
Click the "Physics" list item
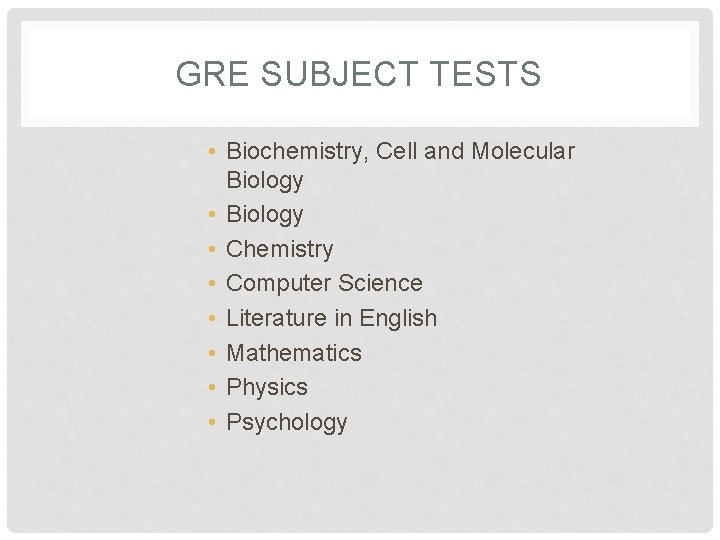click(267, 387)
